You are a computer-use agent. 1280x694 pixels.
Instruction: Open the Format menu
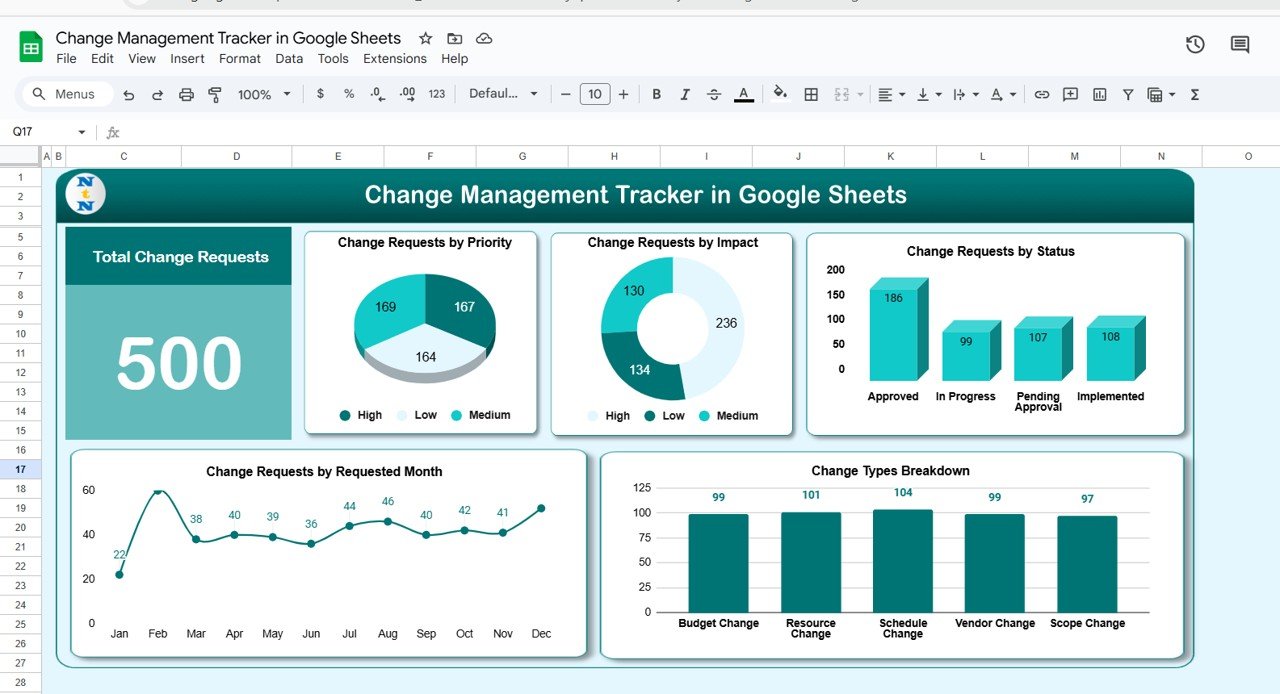[x=240, y=59]
